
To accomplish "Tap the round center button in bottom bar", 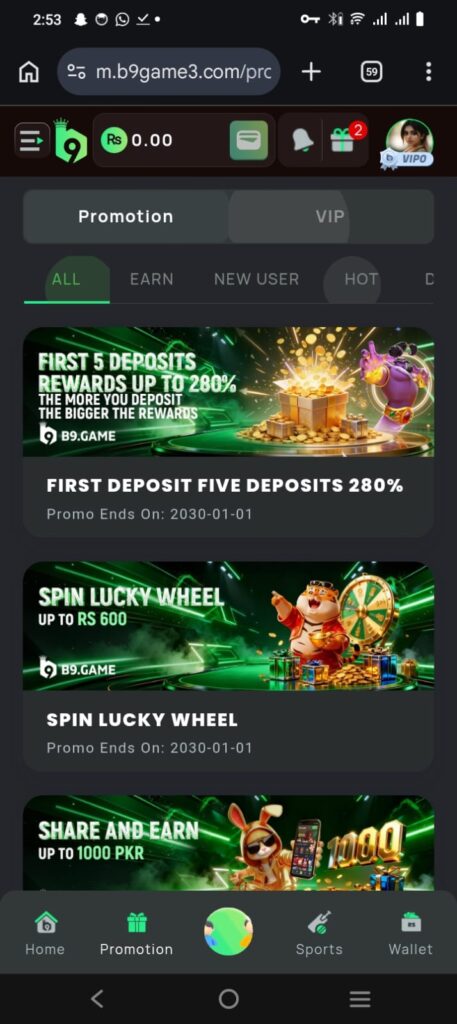I will 228,932.
